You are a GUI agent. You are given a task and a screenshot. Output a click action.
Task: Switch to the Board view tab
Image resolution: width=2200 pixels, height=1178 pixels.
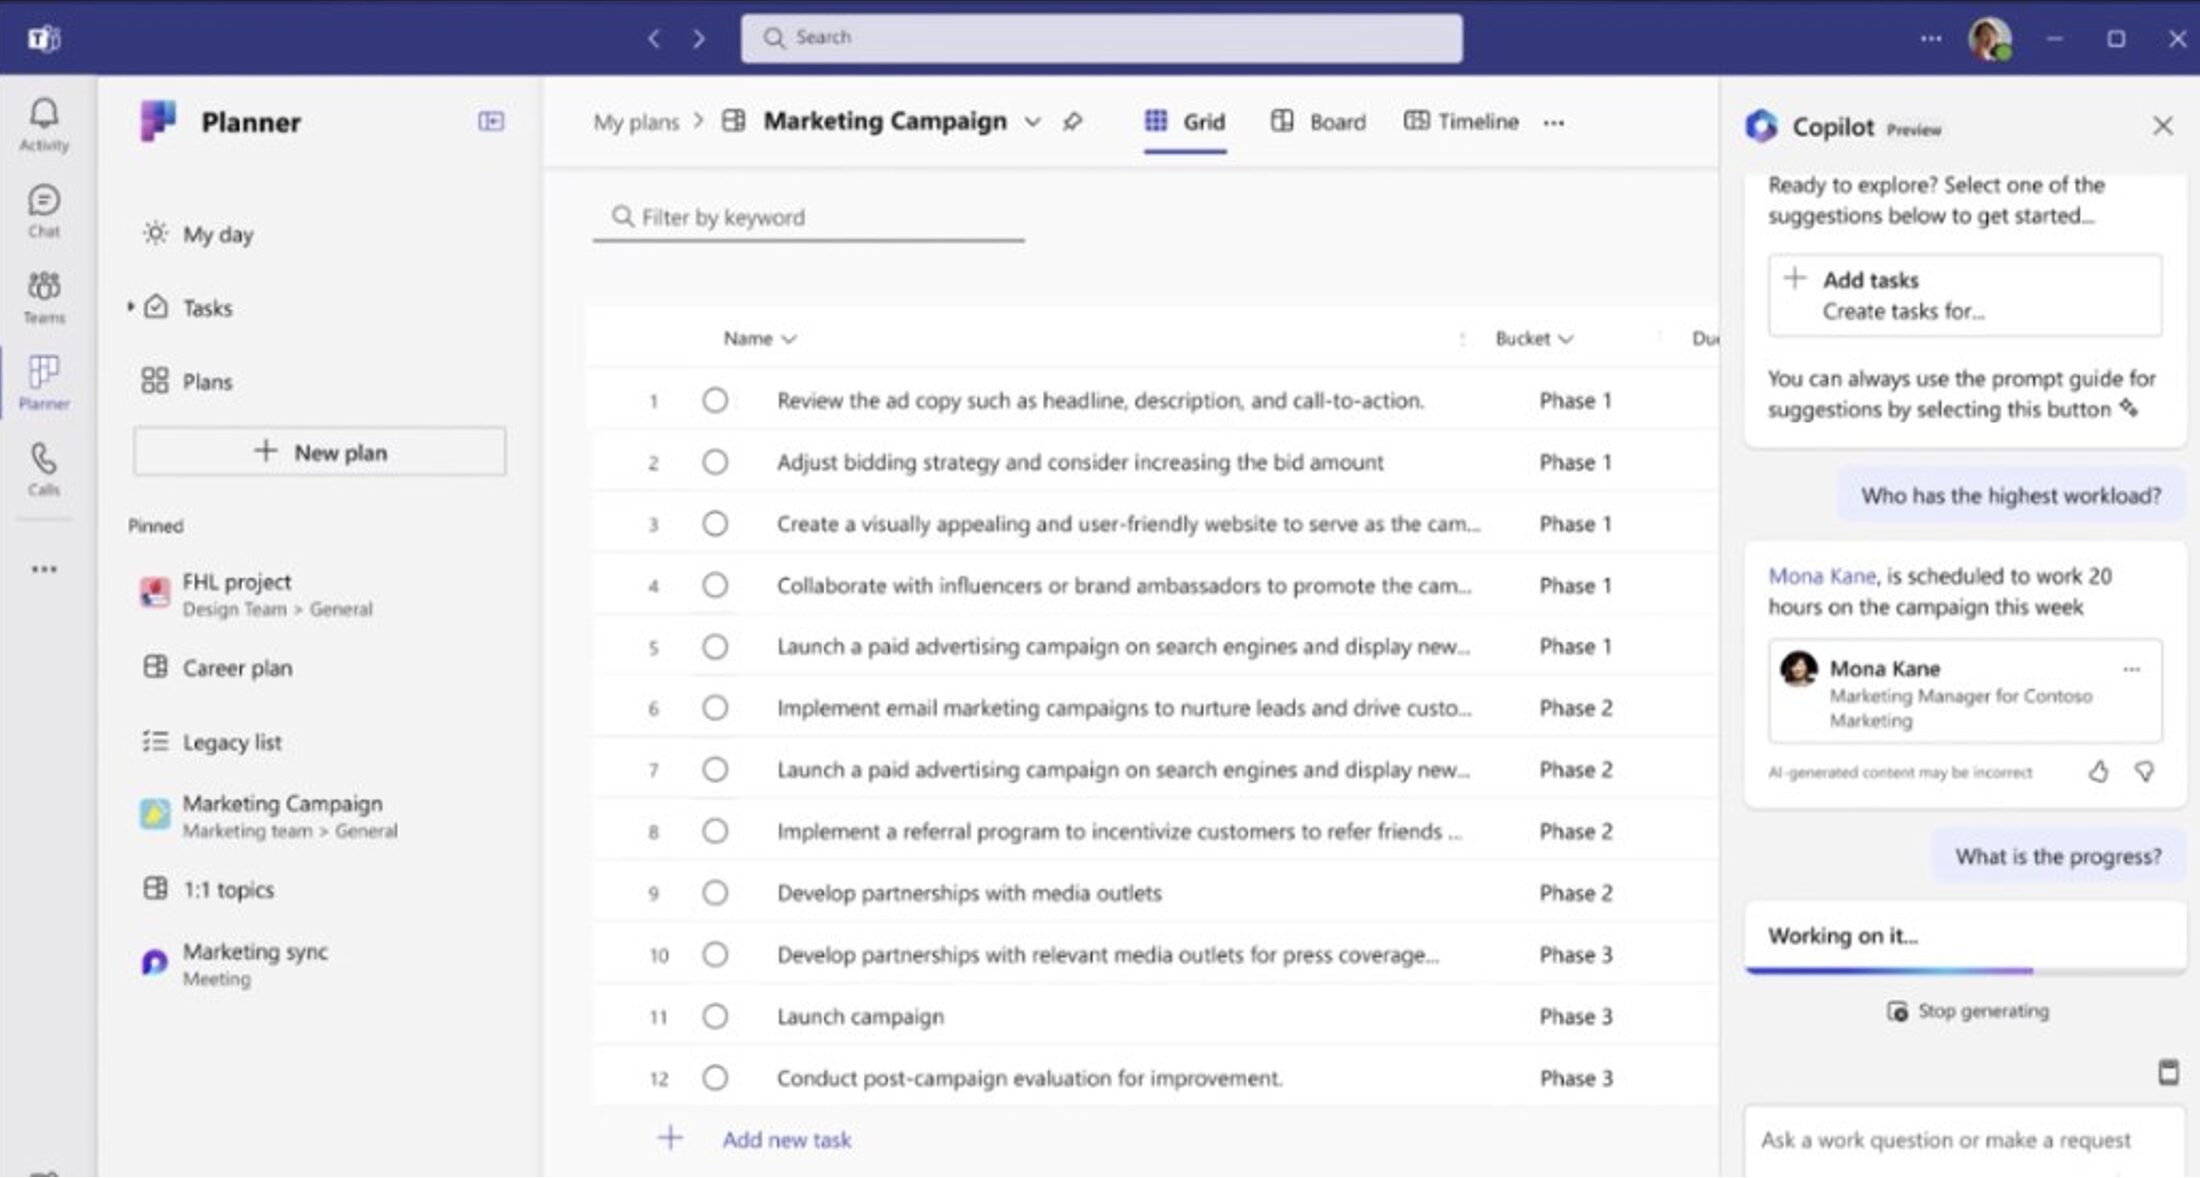pos(1319,122)
